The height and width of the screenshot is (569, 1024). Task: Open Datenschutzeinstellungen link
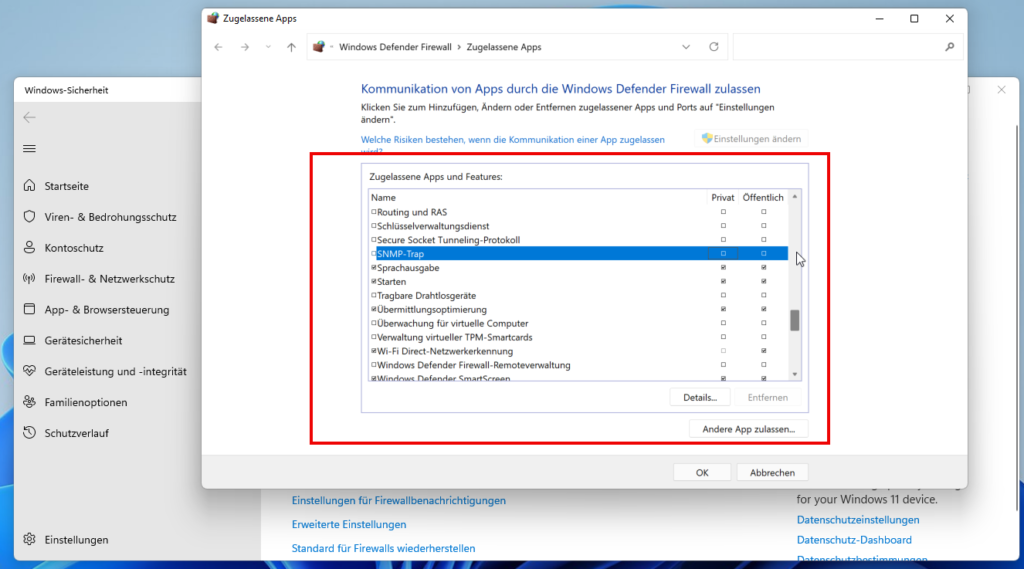[858, 520]
